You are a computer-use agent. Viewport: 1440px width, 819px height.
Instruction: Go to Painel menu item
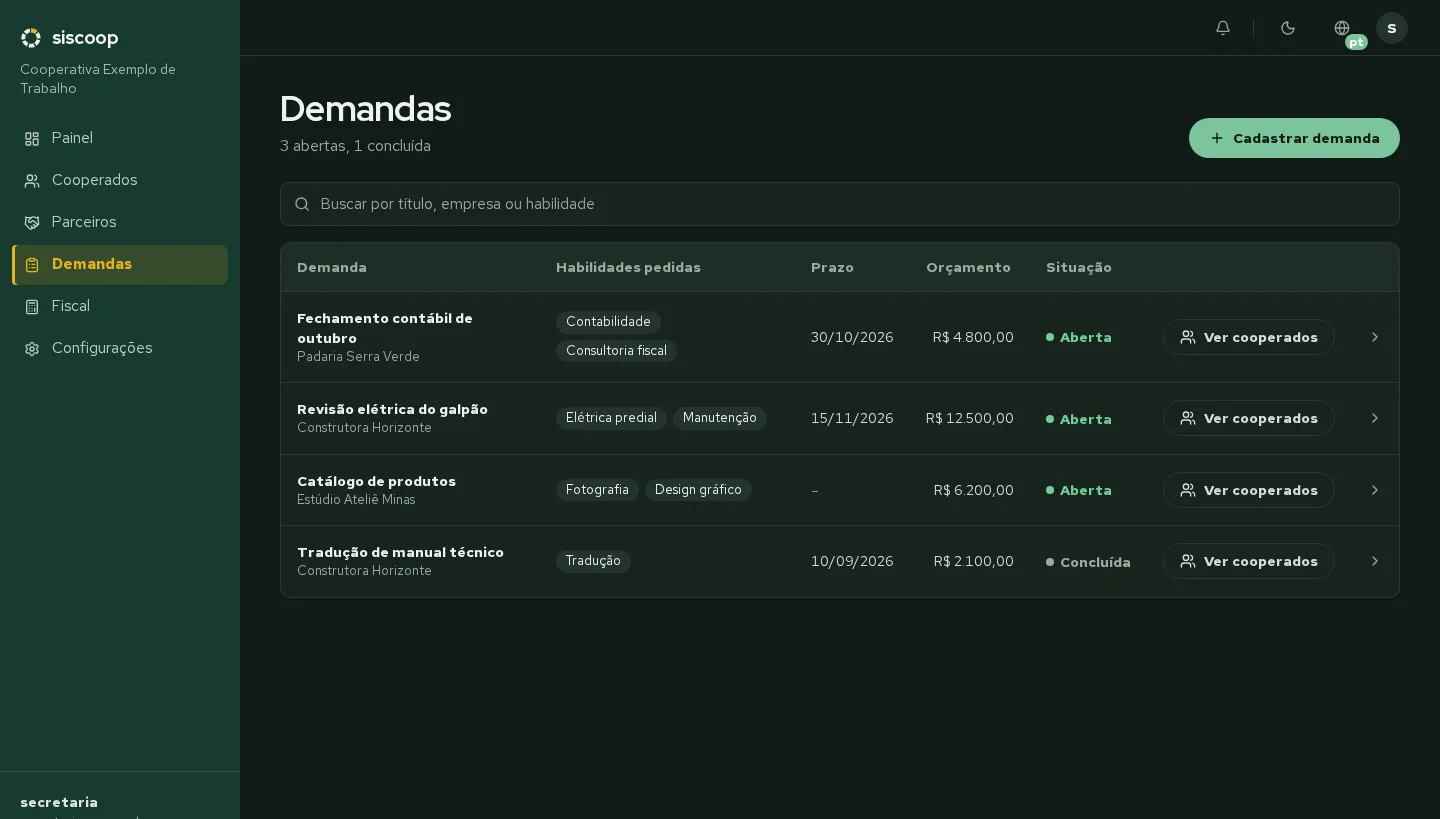pos(120,139)
